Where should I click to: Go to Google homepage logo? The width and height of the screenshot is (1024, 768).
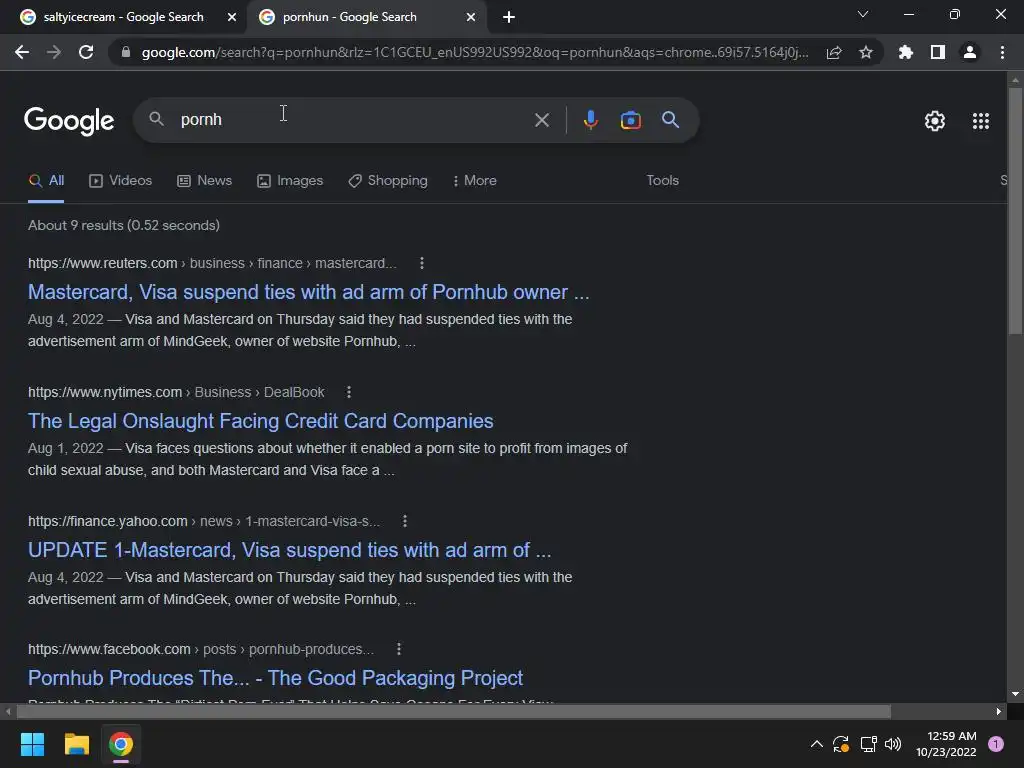point(69,121)
